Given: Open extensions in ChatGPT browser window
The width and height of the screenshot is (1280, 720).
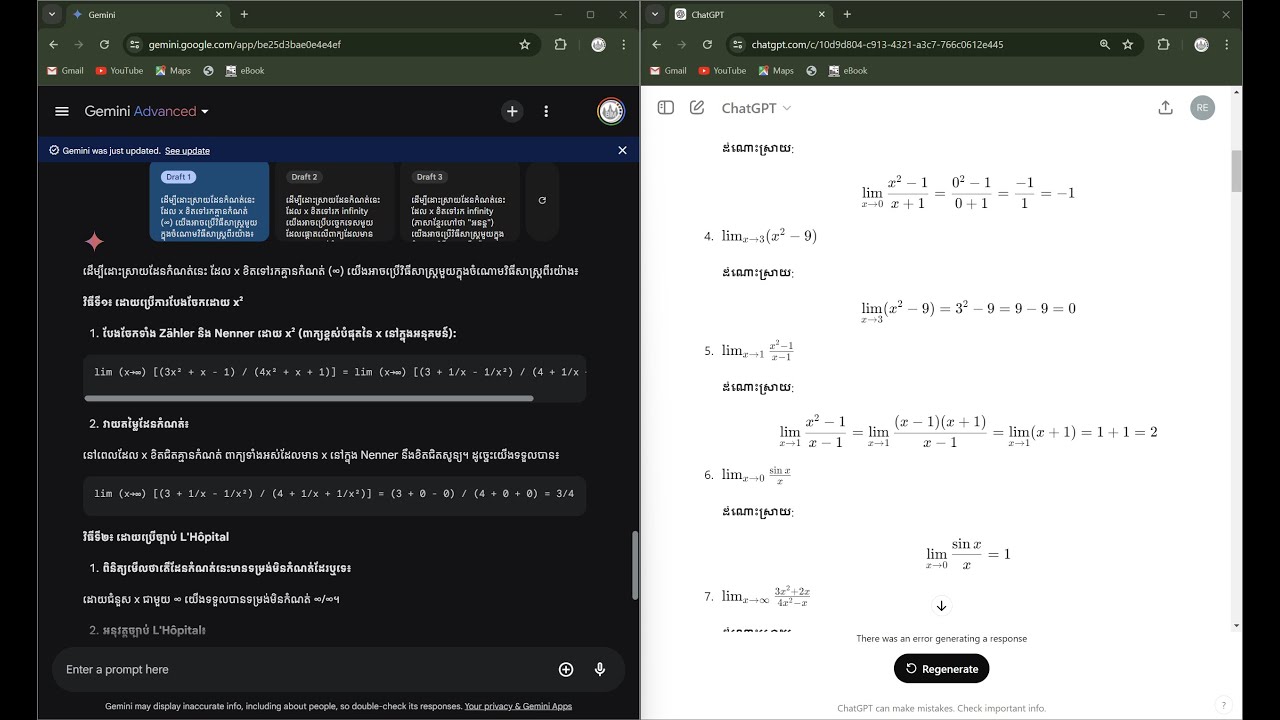Looking at the screenshot, I should click(x=1163, y=45).
